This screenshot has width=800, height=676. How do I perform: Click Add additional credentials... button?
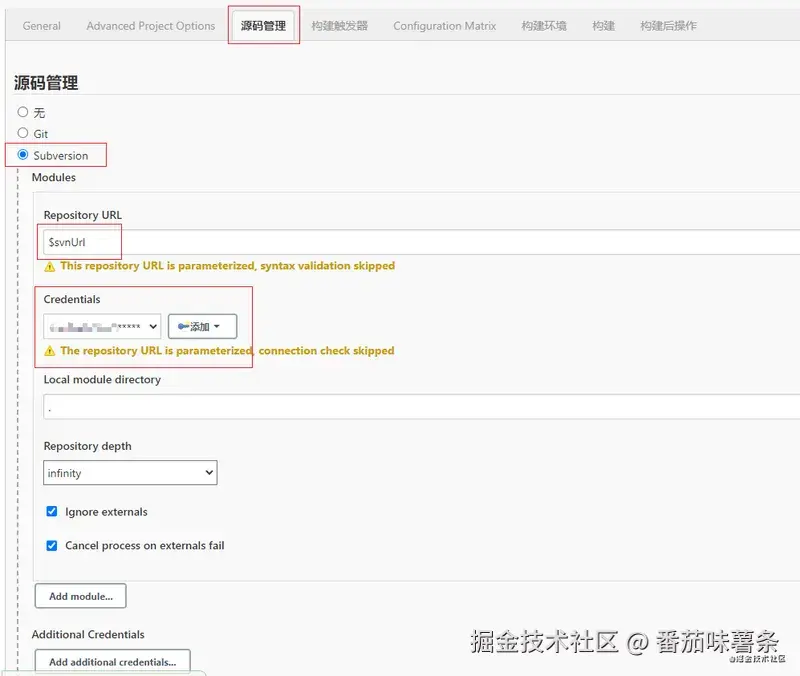pyautogui.click(x=113, y=662)
